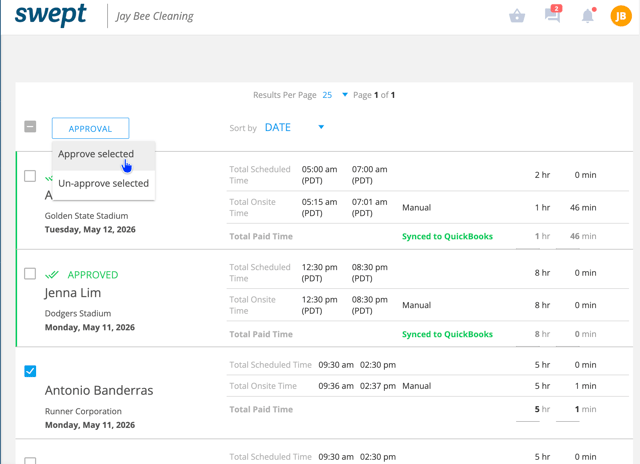Open the shopping basket icon
The image size is (640, 464).
pyautogui.click(x=517, y=16)
